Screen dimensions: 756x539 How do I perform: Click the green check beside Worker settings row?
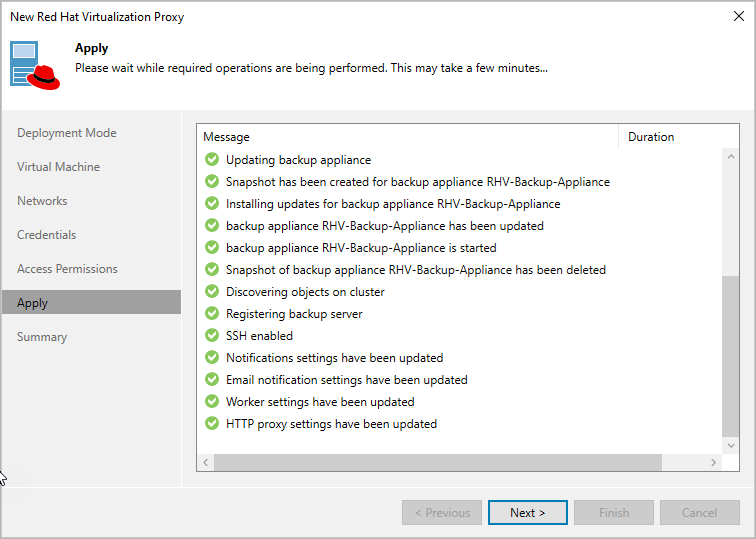[x=212, y=401]
